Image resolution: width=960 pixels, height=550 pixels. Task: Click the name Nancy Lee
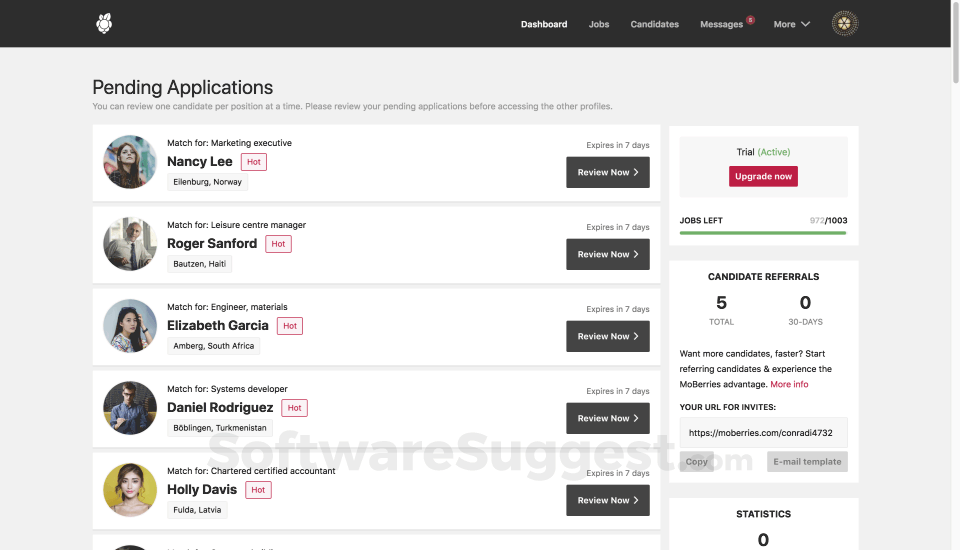(x=200, y=162)
